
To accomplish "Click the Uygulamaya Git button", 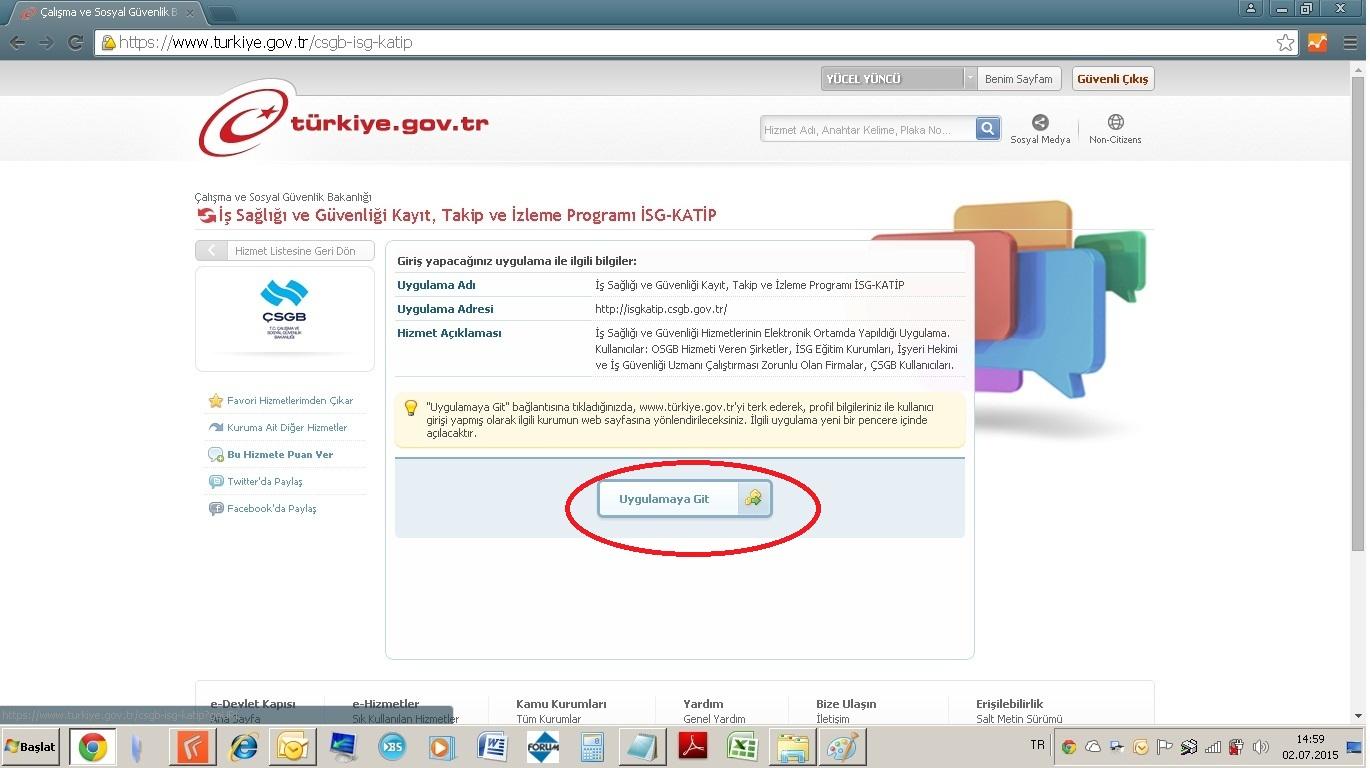I will 684,499.
